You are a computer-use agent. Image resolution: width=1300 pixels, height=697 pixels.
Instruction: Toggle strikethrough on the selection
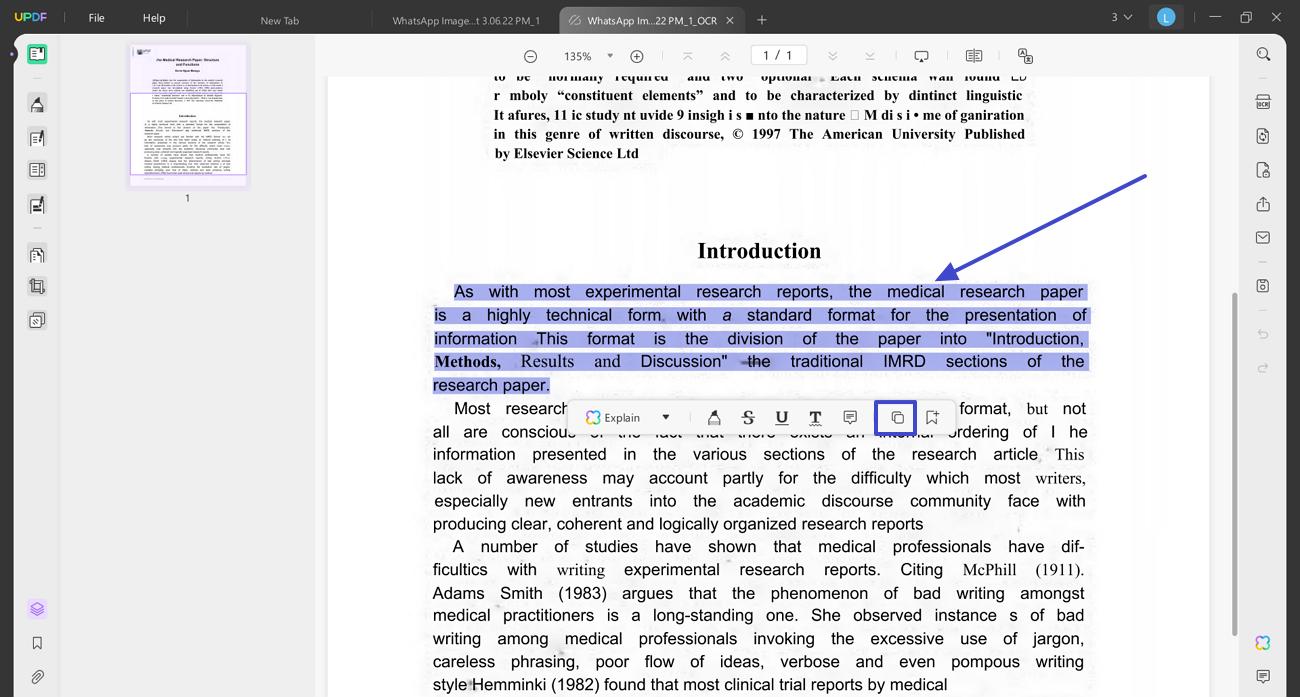click(x=748, y=417)
